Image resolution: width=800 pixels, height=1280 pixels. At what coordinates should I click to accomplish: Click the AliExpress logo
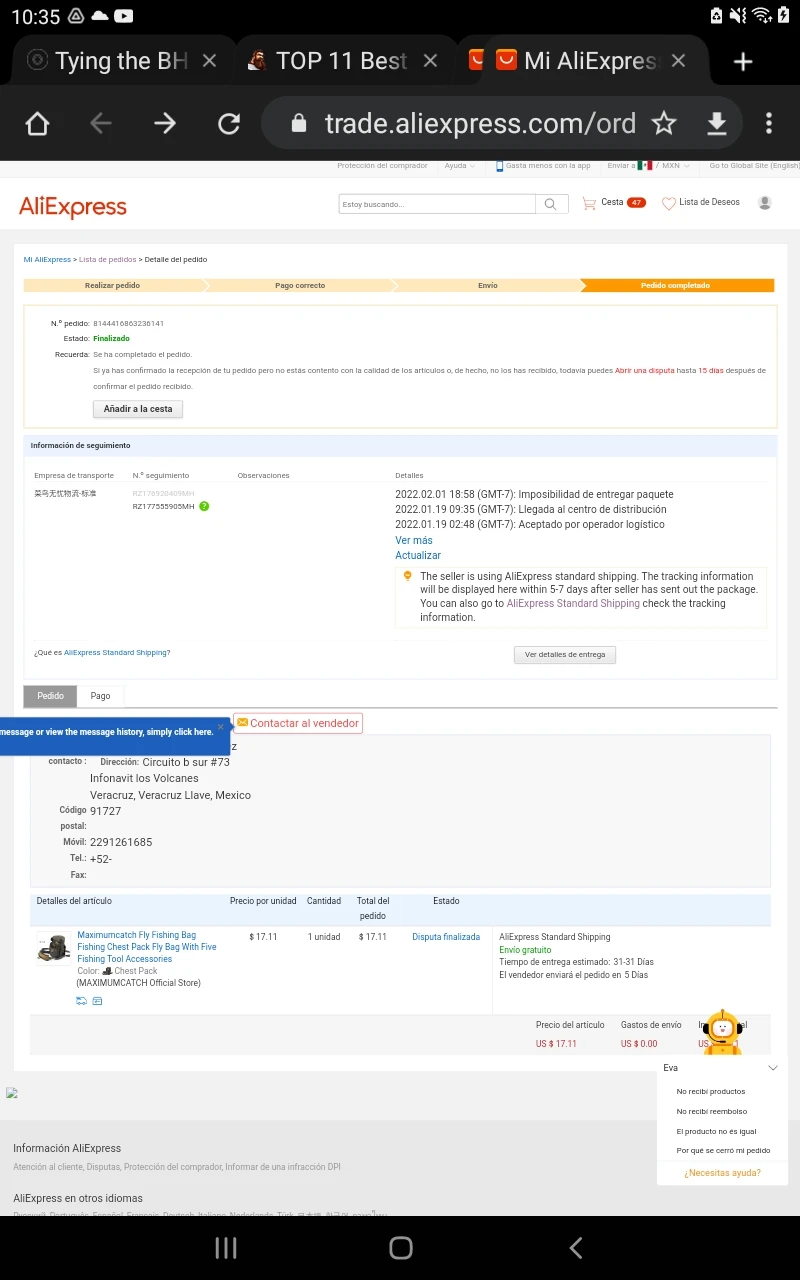pos(73,207)
